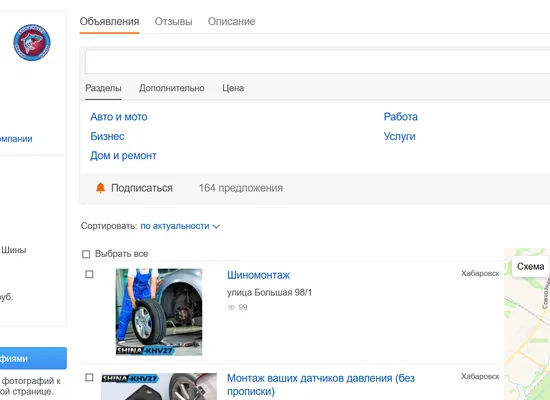
Task: Switch to the Описание tab
Action: [232, 21]
